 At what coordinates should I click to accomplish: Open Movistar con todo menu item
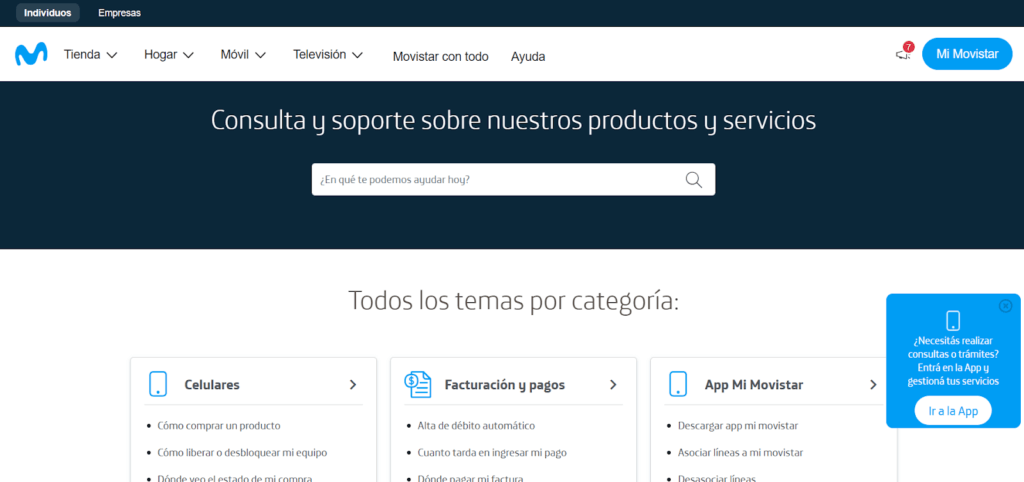440,57
